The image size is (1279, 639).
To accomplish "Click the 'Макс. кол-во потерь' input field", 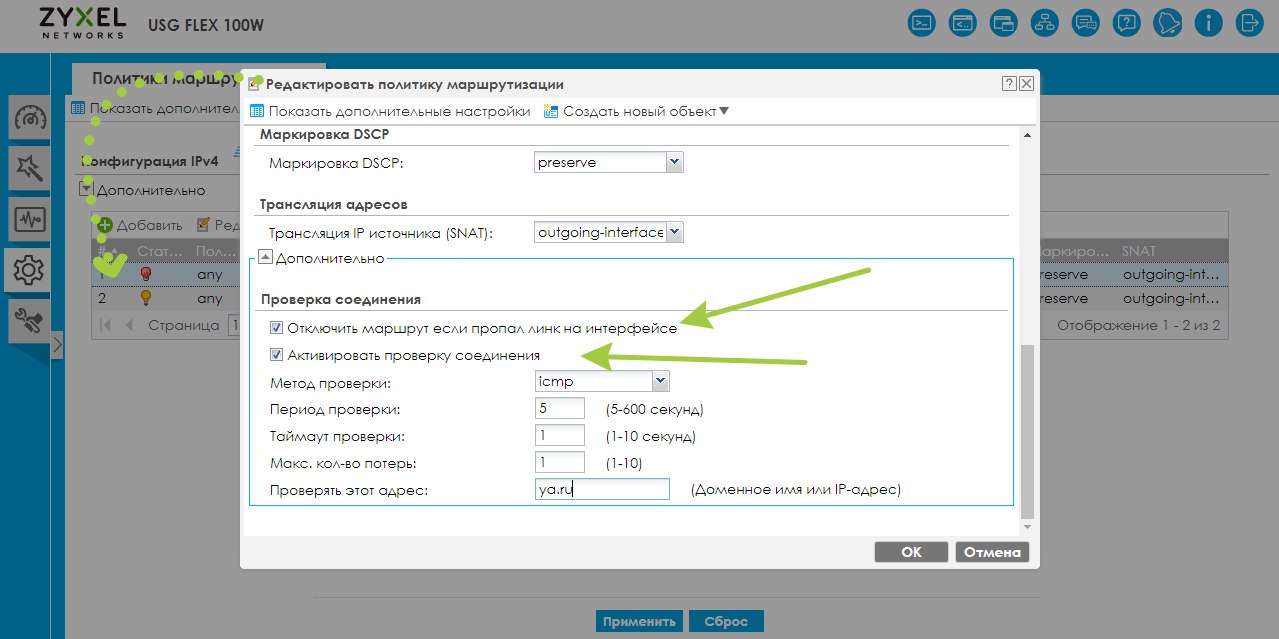I will point(560,463).
